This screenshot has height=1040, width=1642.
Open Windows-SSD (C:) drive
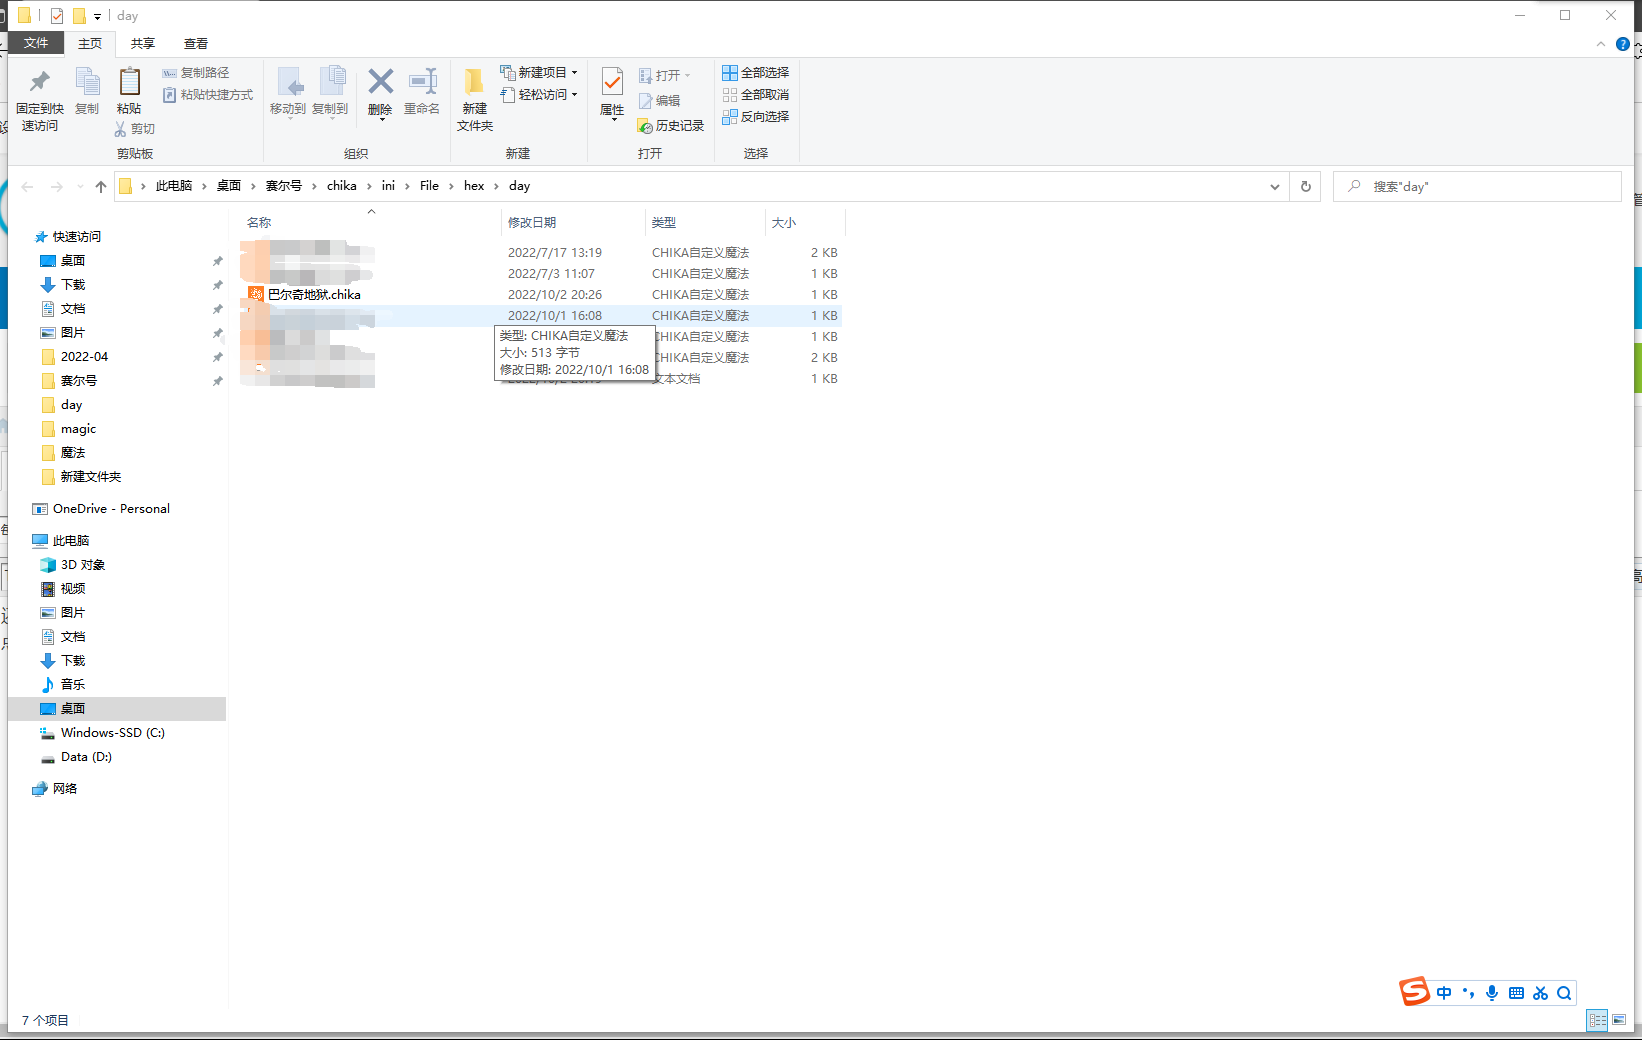[112, 733]
